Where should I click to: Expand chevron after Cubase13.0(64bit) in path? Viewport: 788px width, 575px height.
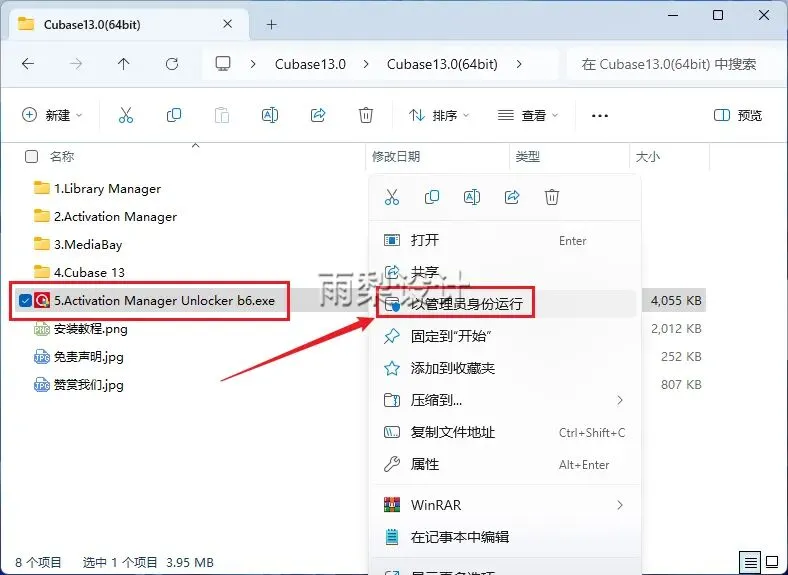[x=519, y=64]
